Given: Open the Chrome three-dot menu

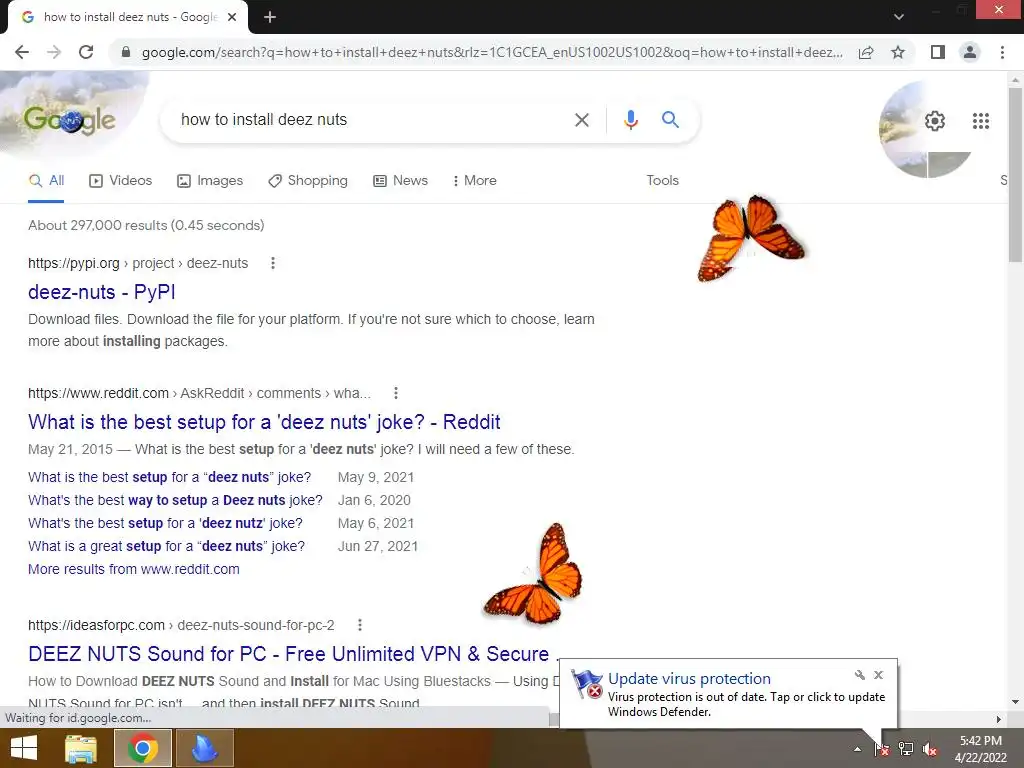Looking at the screenshot, I should (1002, 52).
